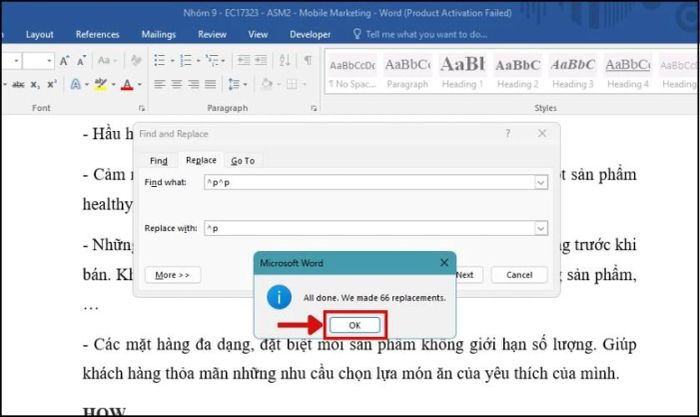Align text right
This screenshot has height=417, width=700.
(193, 84)
